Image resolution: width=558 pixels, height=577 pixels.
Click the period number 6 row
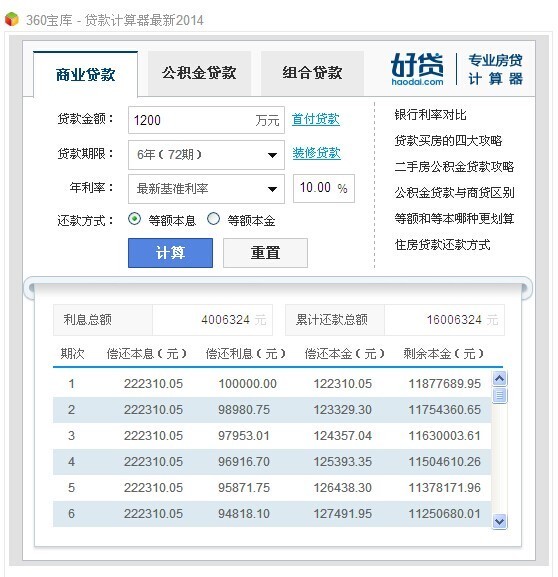click(x=272, y=513)
